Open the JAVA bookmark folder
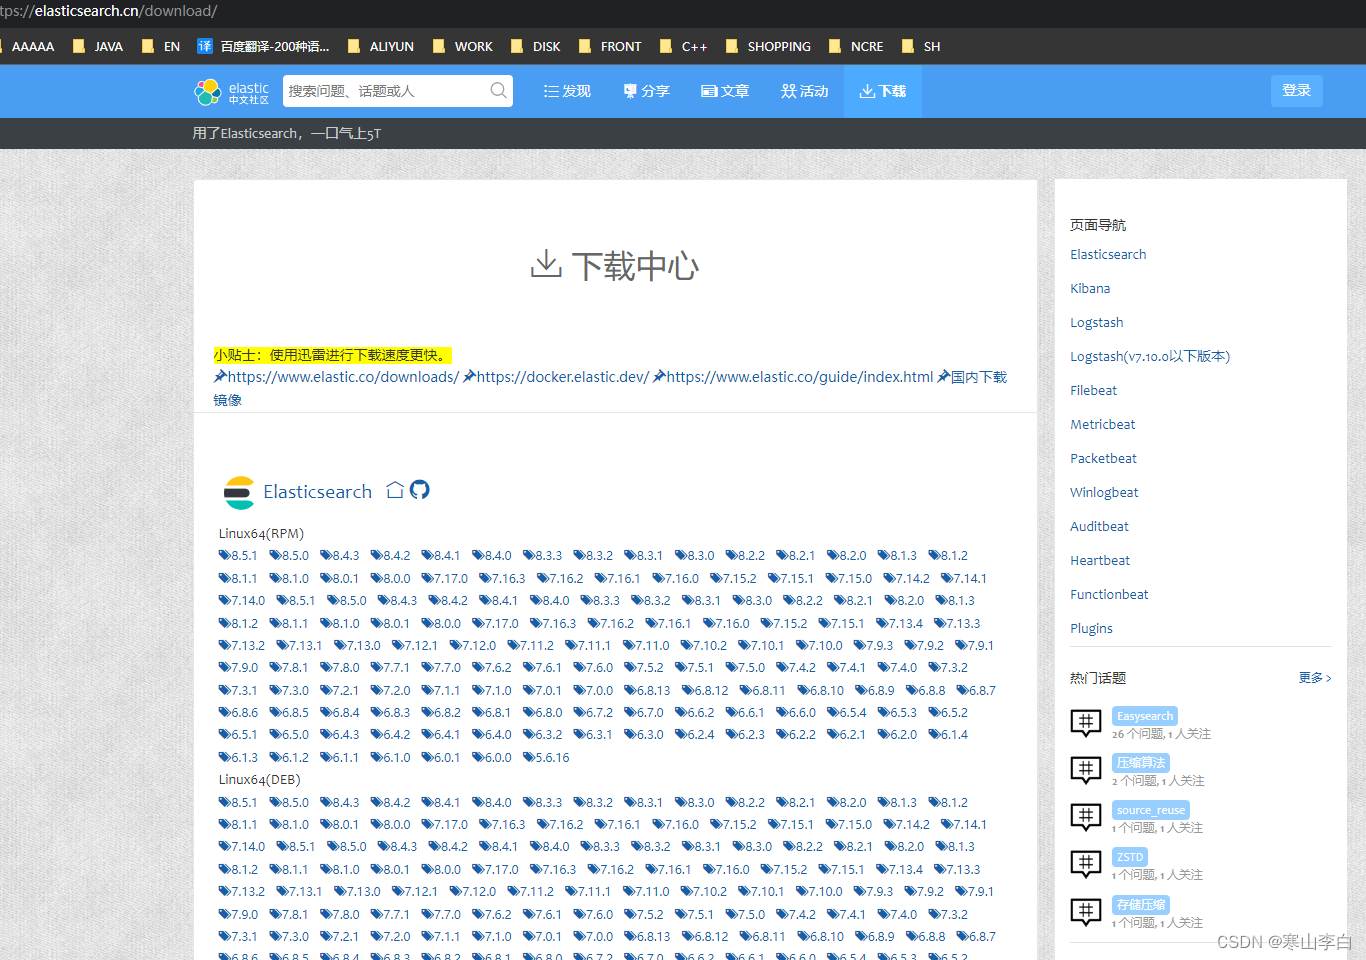Screen dimensions: 1366x960 click(x=98, y=46)
